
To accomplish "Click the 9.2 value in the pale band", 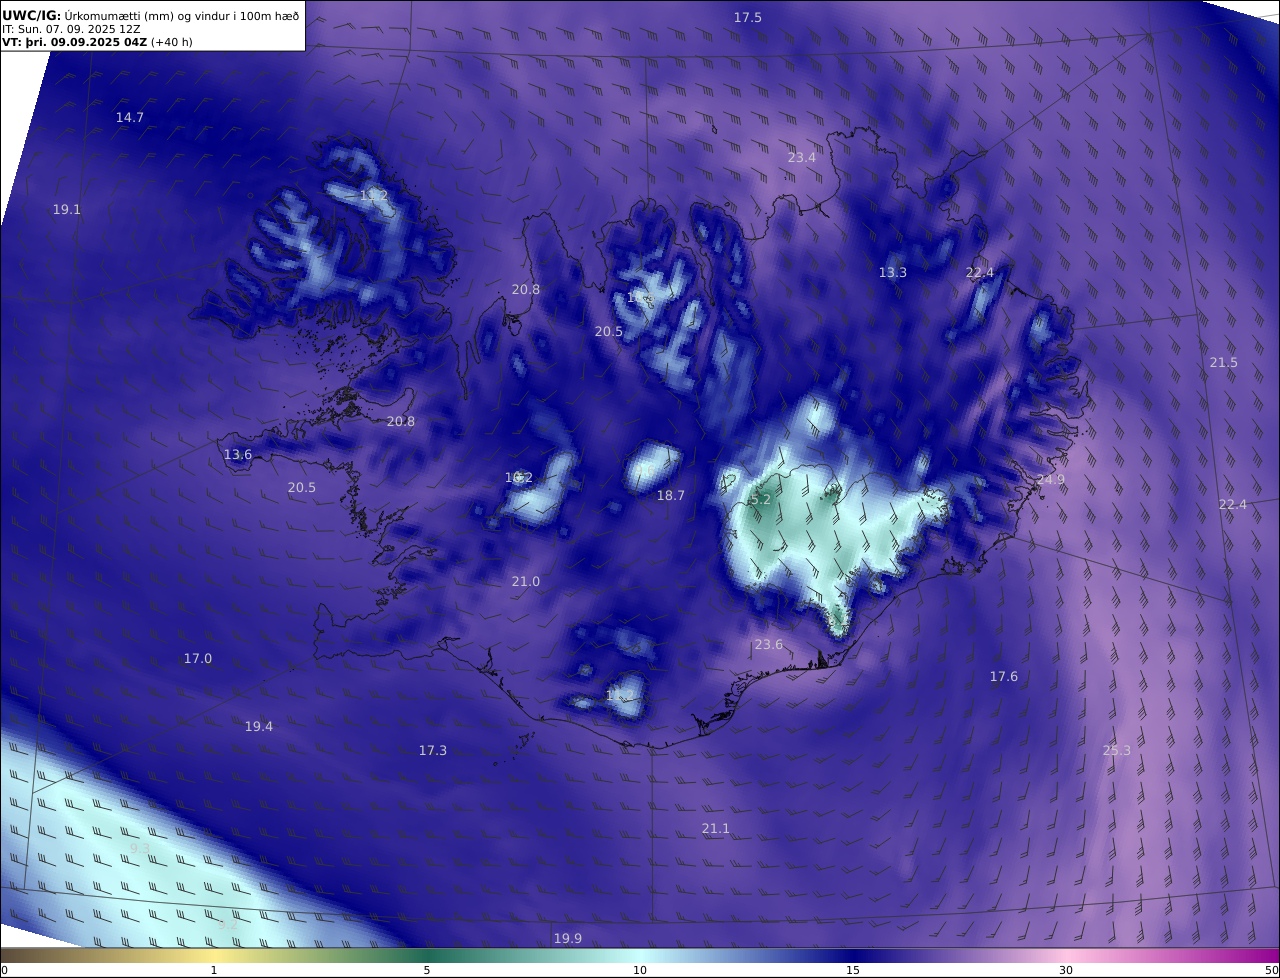I will pos(228,925).
